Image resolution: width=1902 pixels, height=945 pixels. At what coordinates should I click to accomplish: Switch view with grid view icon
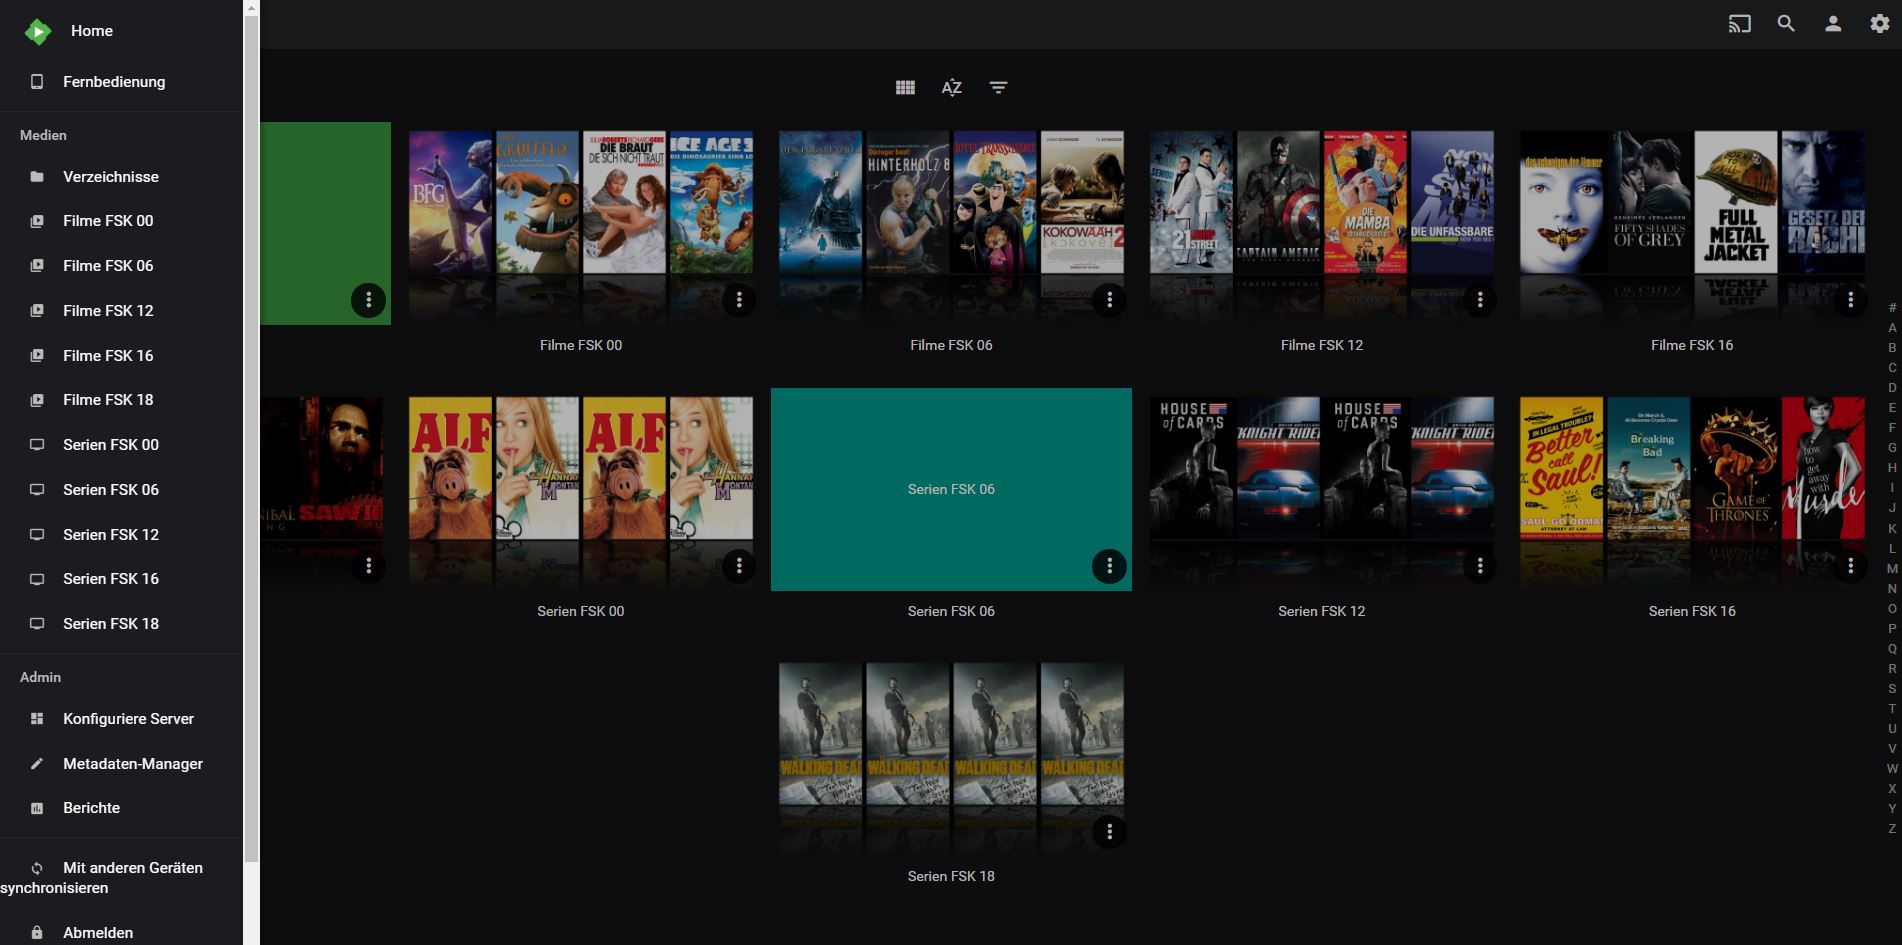[905, 88]
